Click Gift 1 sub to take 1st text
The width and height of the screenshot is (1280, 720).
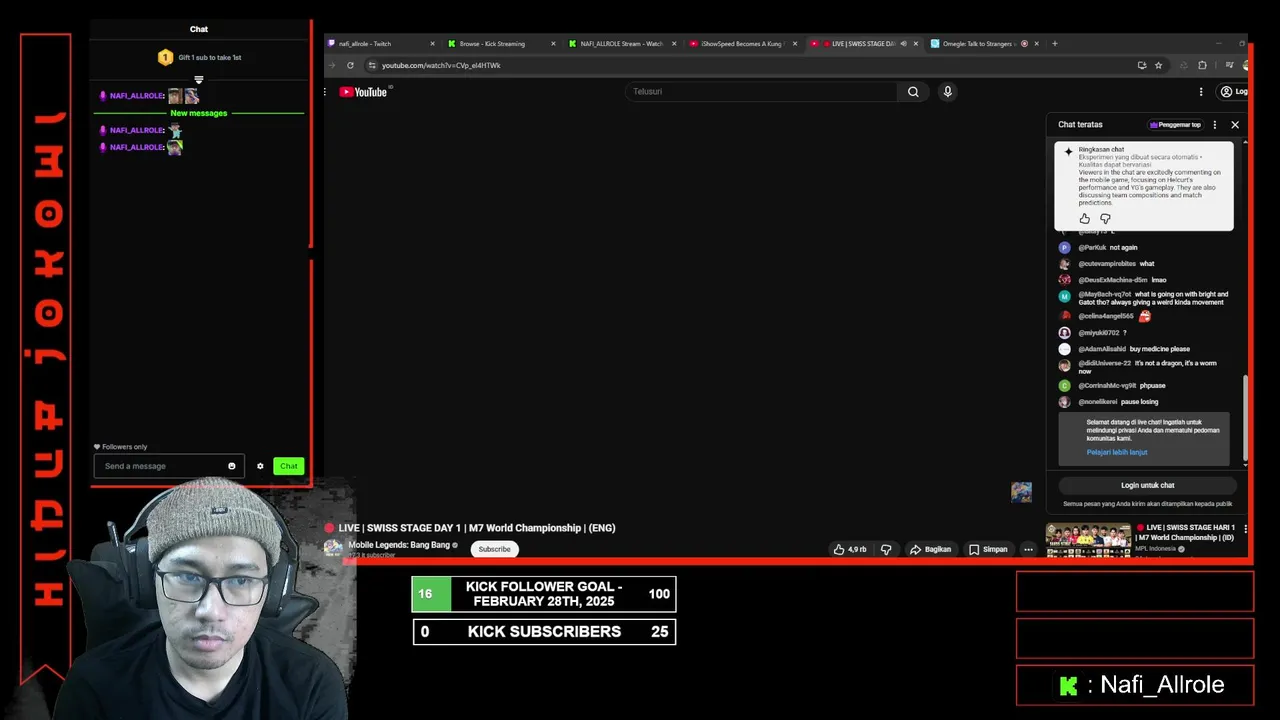pyautogui.click(x=210, y=58)
